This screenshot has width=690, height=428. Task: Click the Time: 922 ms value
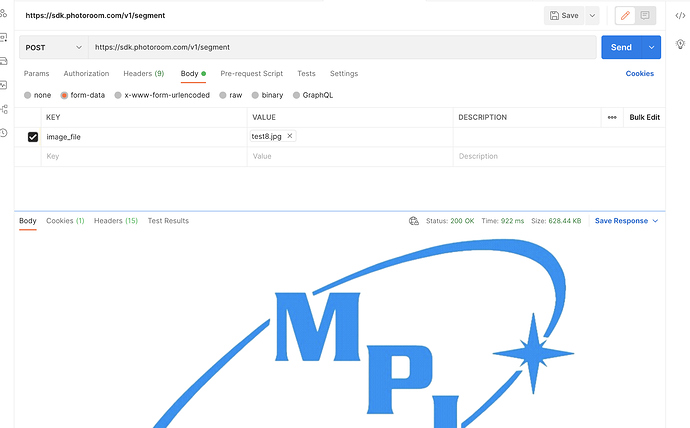coord(503,221)
